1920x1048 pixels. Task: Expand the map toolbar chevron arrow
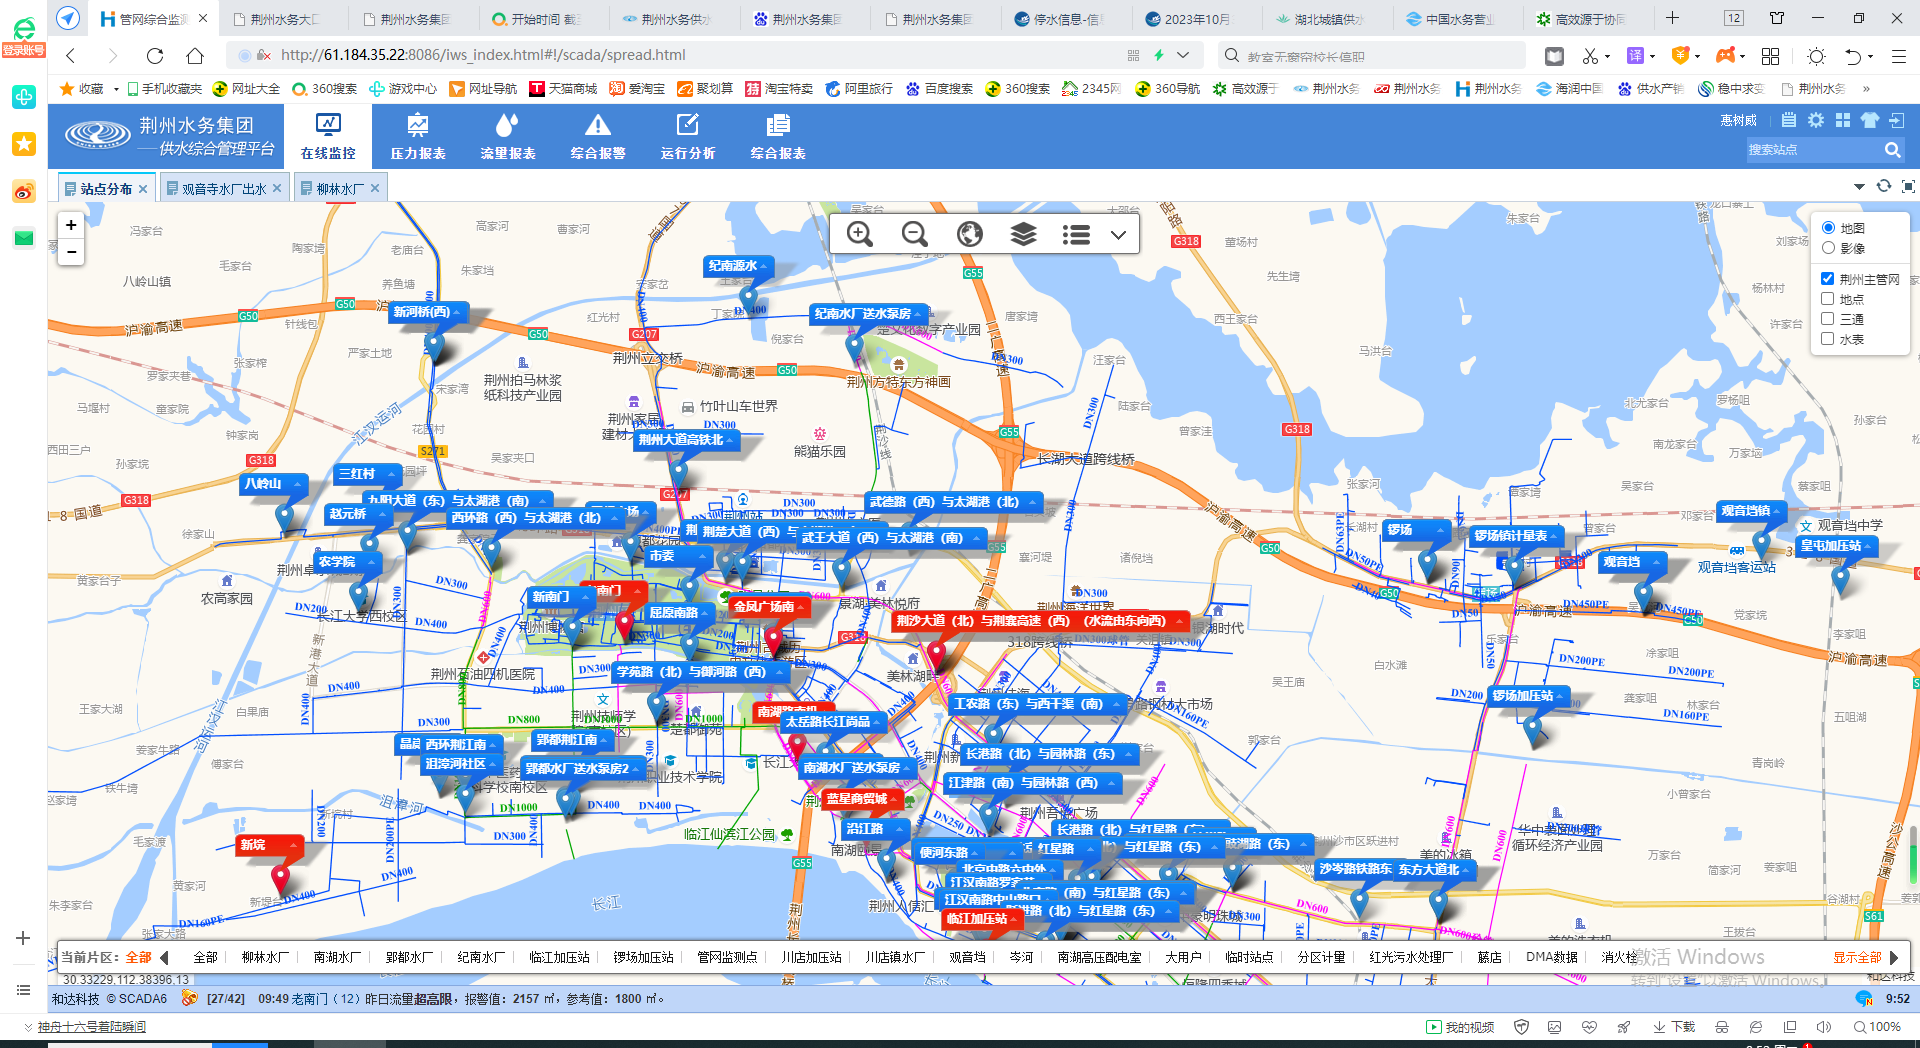[1118, 235]
